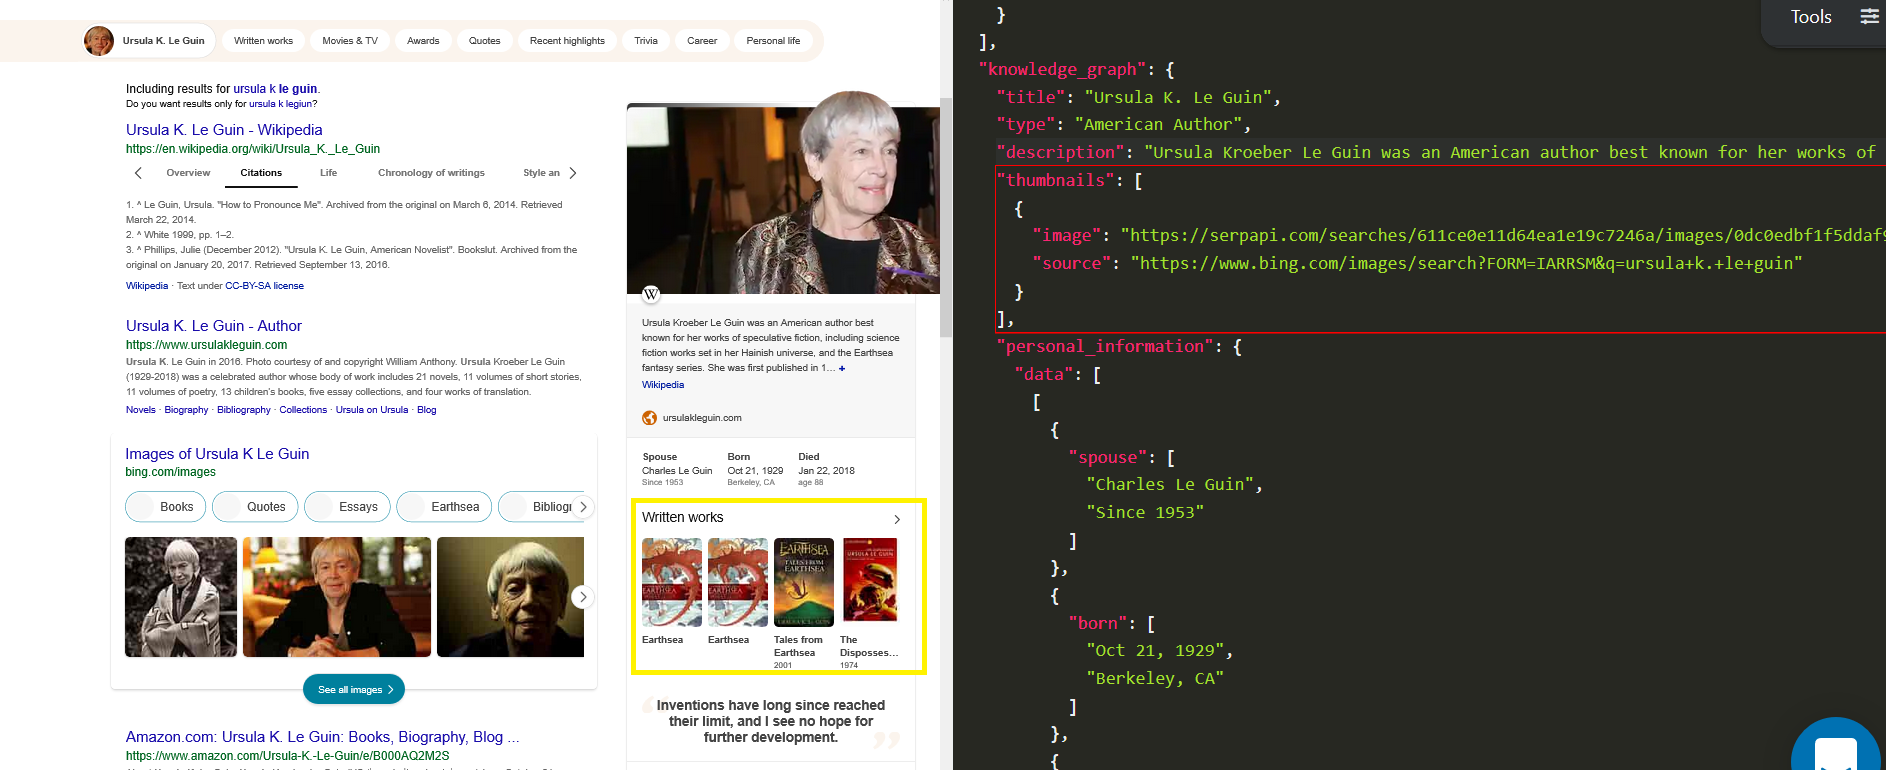The height and width of the screenshot is (770, 1886).
Task: Open the Written works tab
Action: pos(263,41)
